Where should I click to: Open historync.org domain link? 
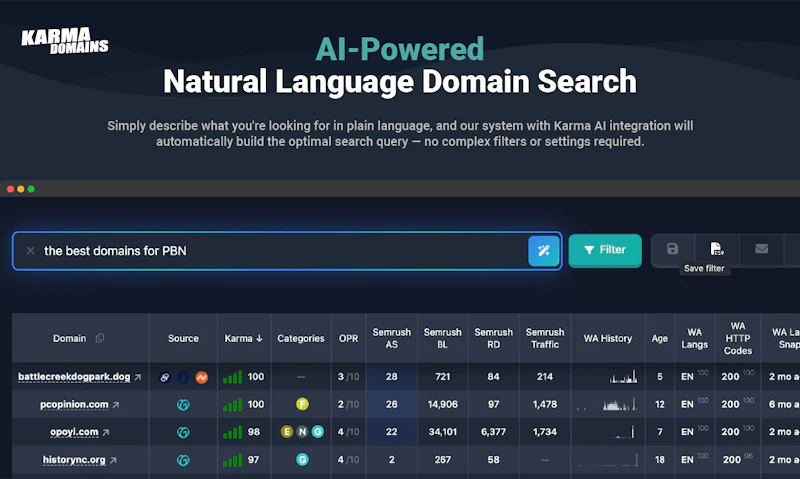(74, 460)
